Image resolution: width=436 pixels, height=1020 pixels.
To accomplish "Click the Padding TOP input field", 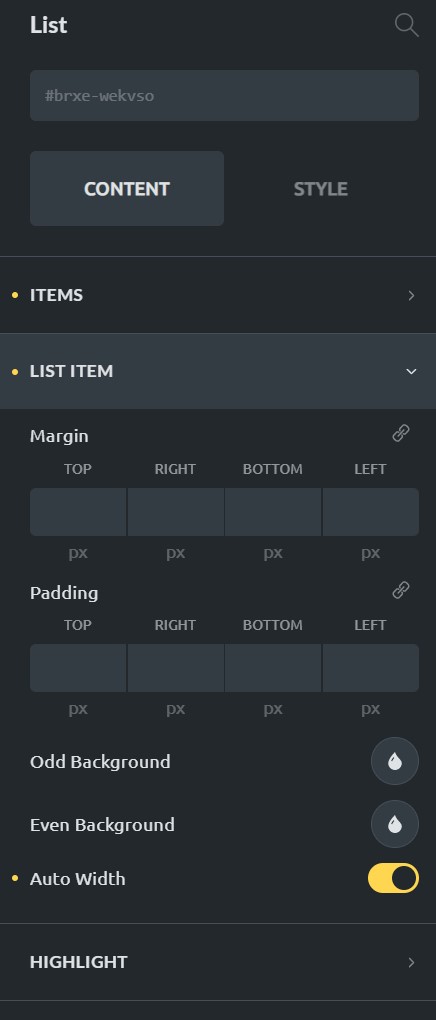I will coord(78,668).
